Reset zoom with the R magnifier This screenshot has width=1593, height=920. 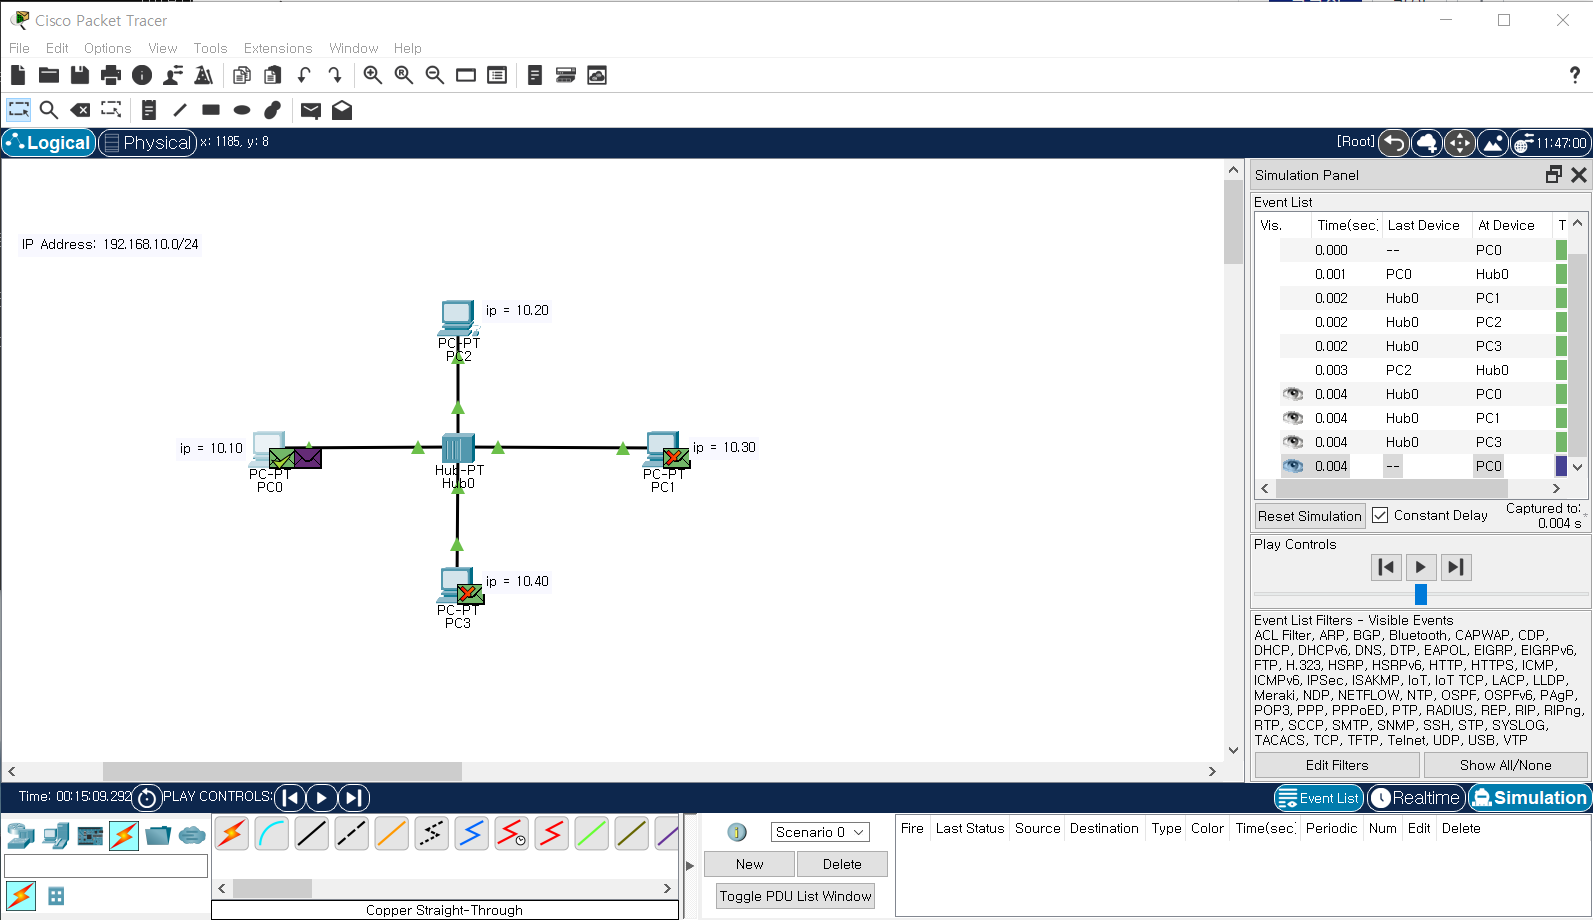tap(404, 75)
